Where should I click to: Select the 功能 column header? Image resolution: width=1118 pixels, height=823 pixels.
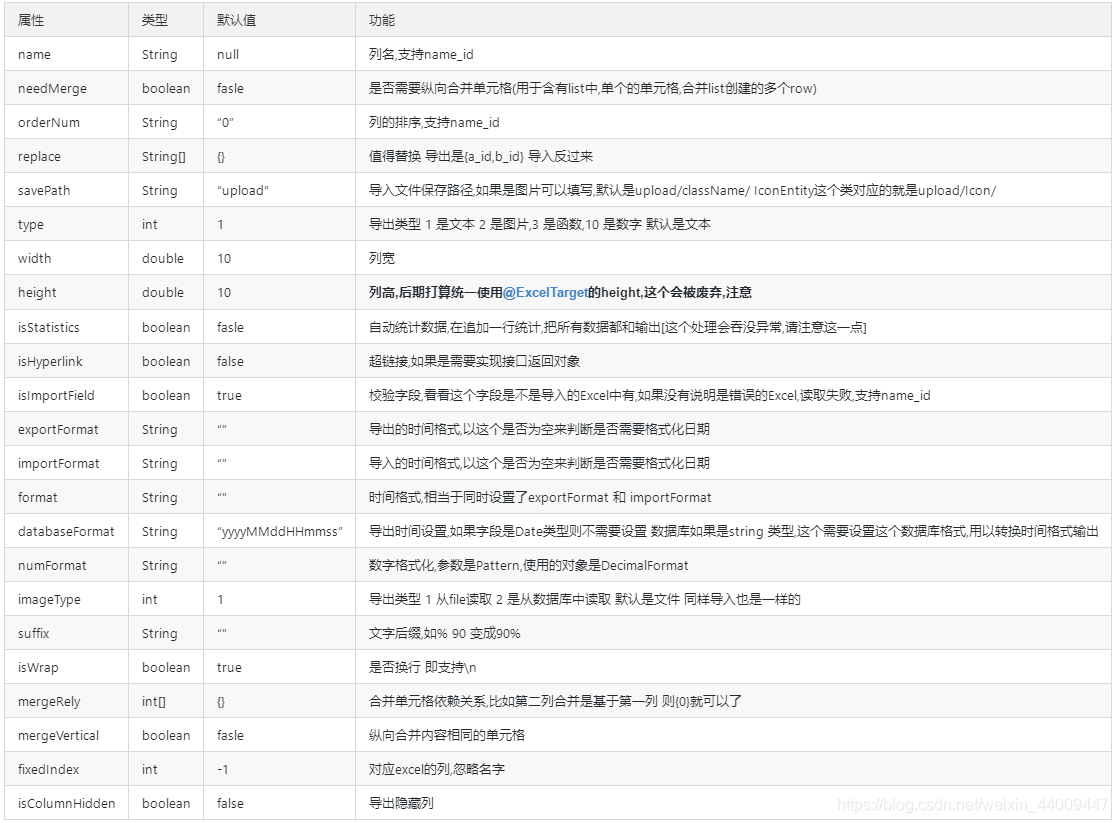(x=377, y=19)
